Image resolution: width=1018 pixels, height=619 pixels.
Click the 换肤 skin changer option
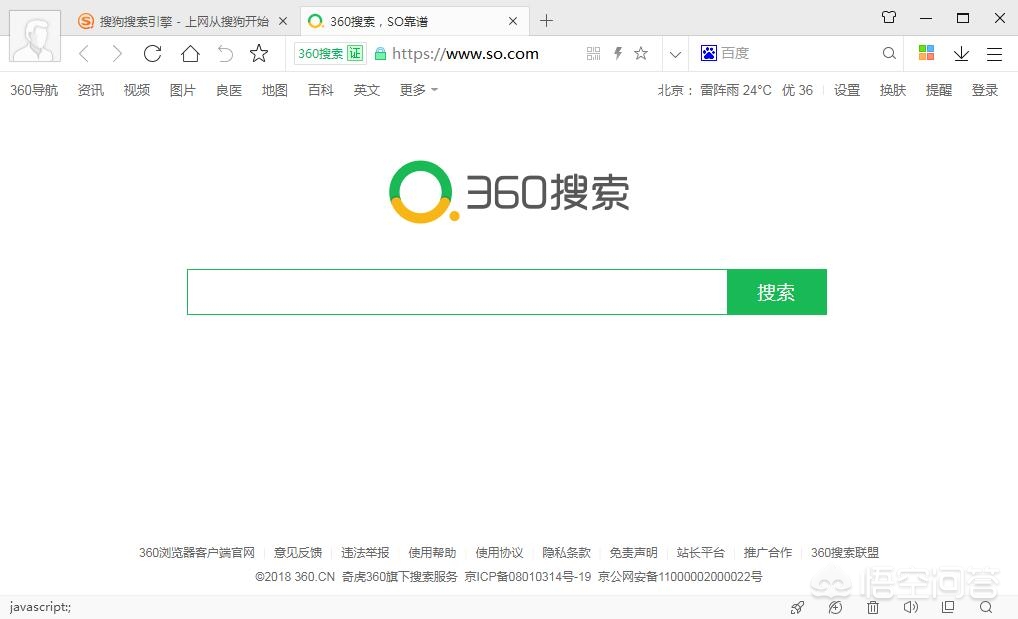click(892, 90)
